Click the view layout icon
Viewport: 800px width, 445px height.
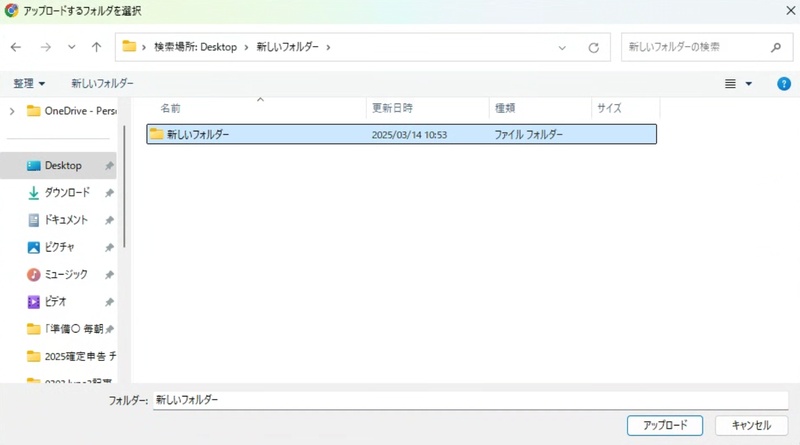click(x=730, y=84)
